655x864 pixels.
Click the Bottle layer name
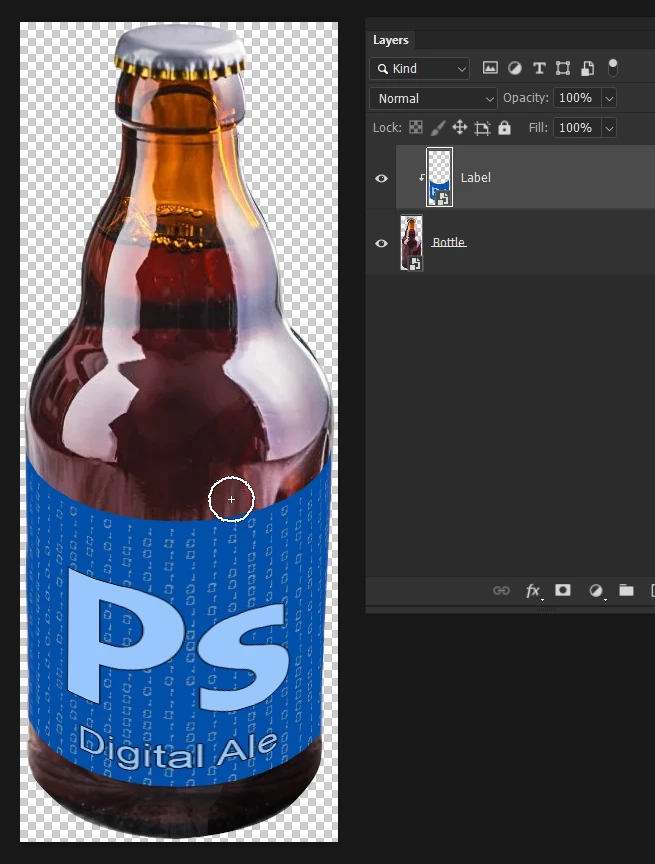(449, 242)
